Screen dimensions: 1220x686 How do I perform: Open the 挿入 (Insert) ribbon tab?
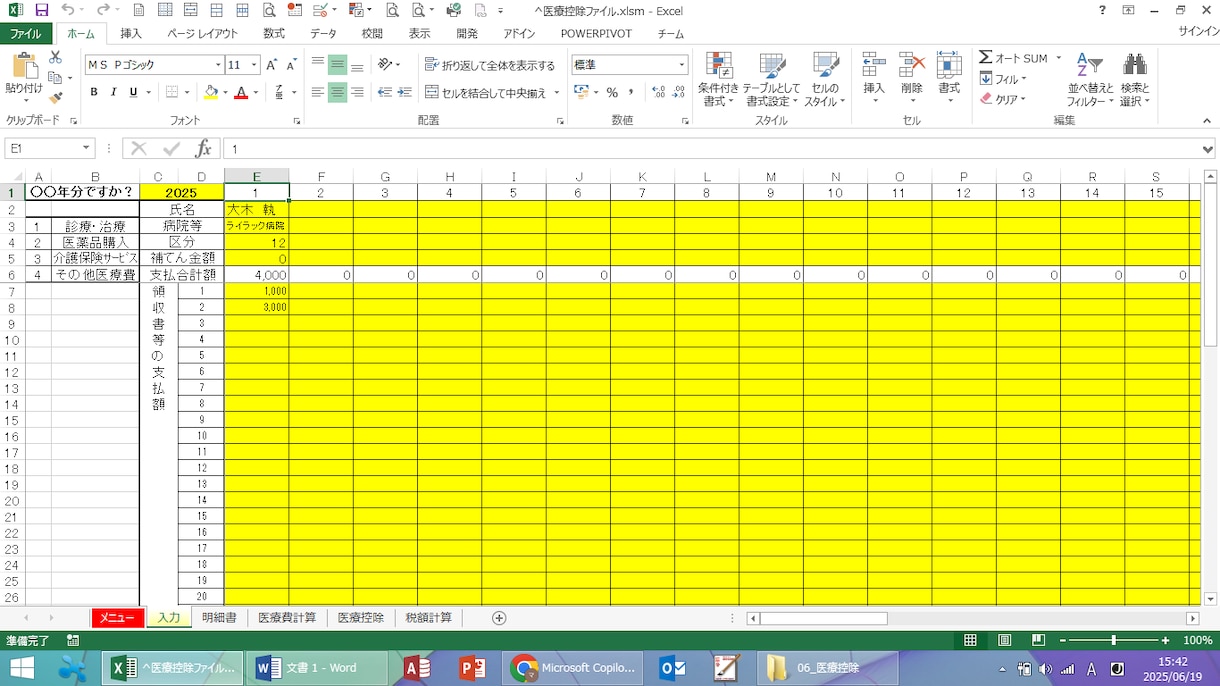pos(131,33)
